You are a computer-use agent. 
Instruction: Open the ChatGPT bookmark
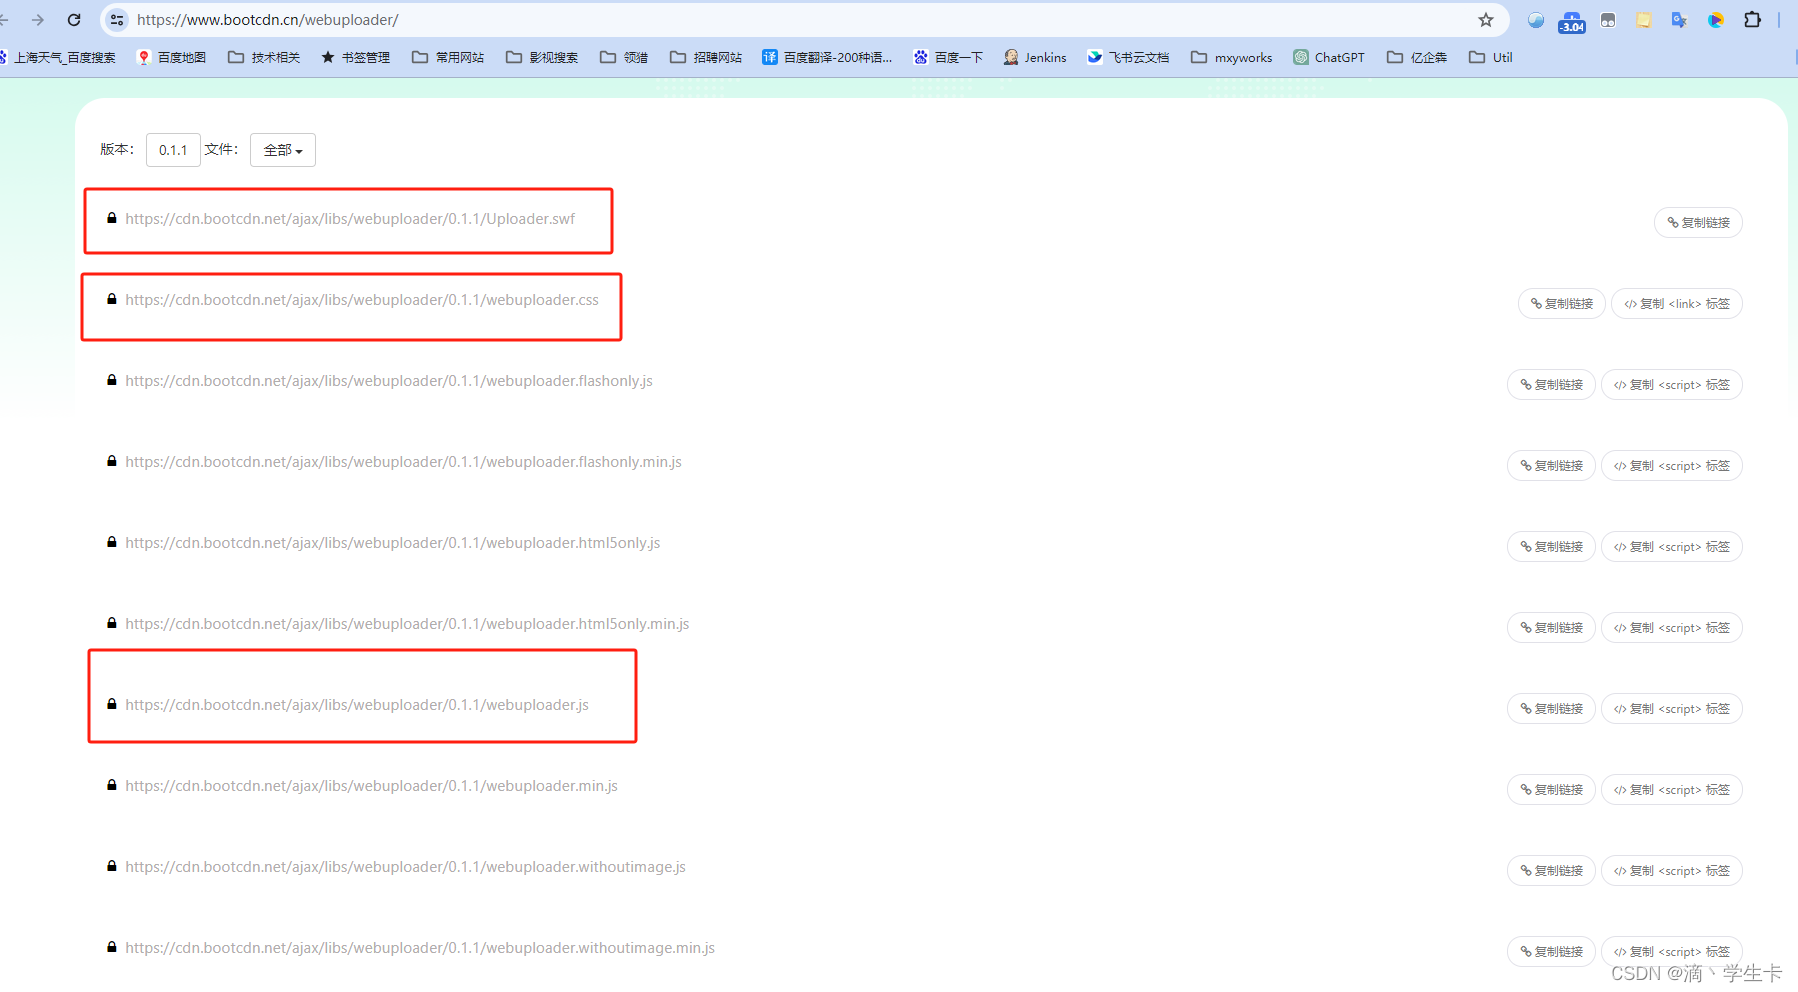[x=1329, y=58]
